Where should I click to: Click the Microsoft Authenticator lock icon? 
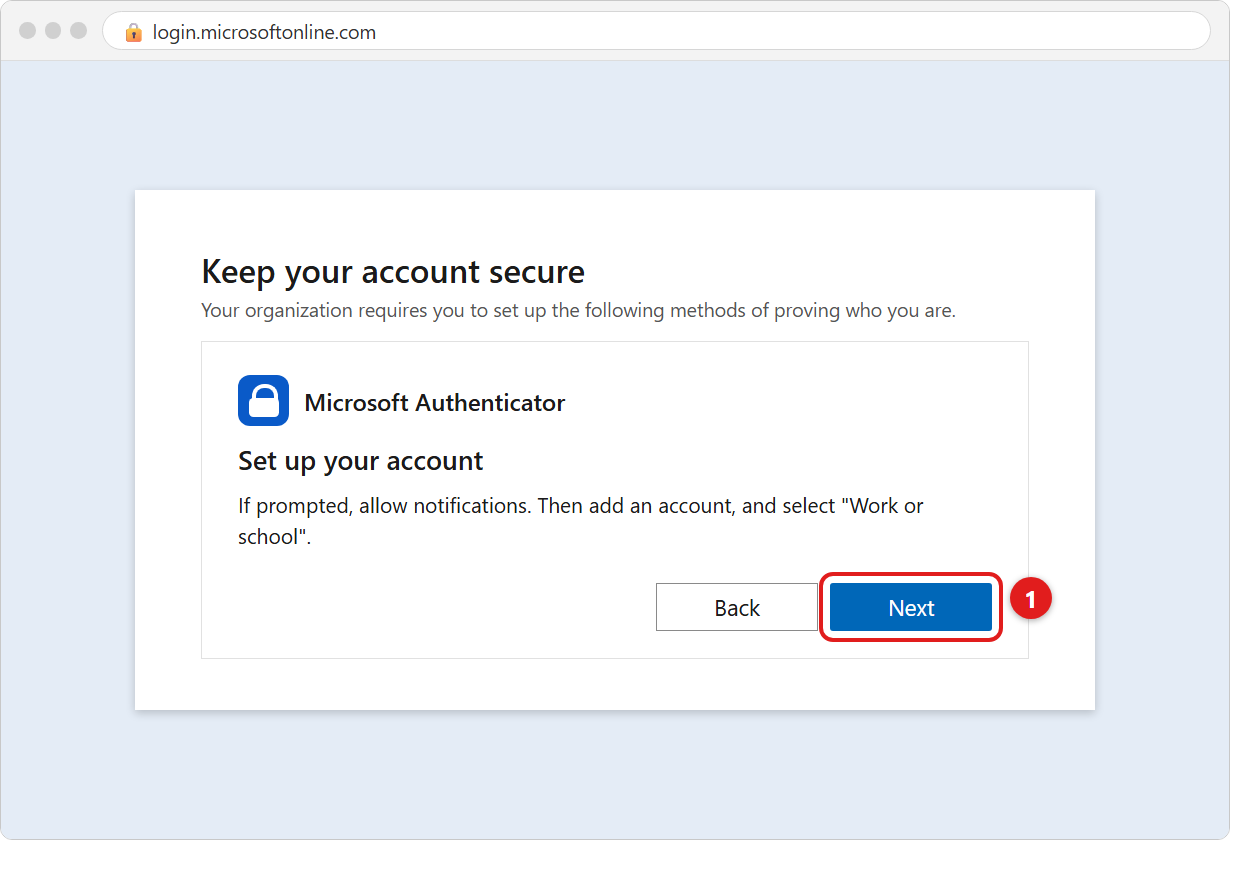click(x=263, y=401)
